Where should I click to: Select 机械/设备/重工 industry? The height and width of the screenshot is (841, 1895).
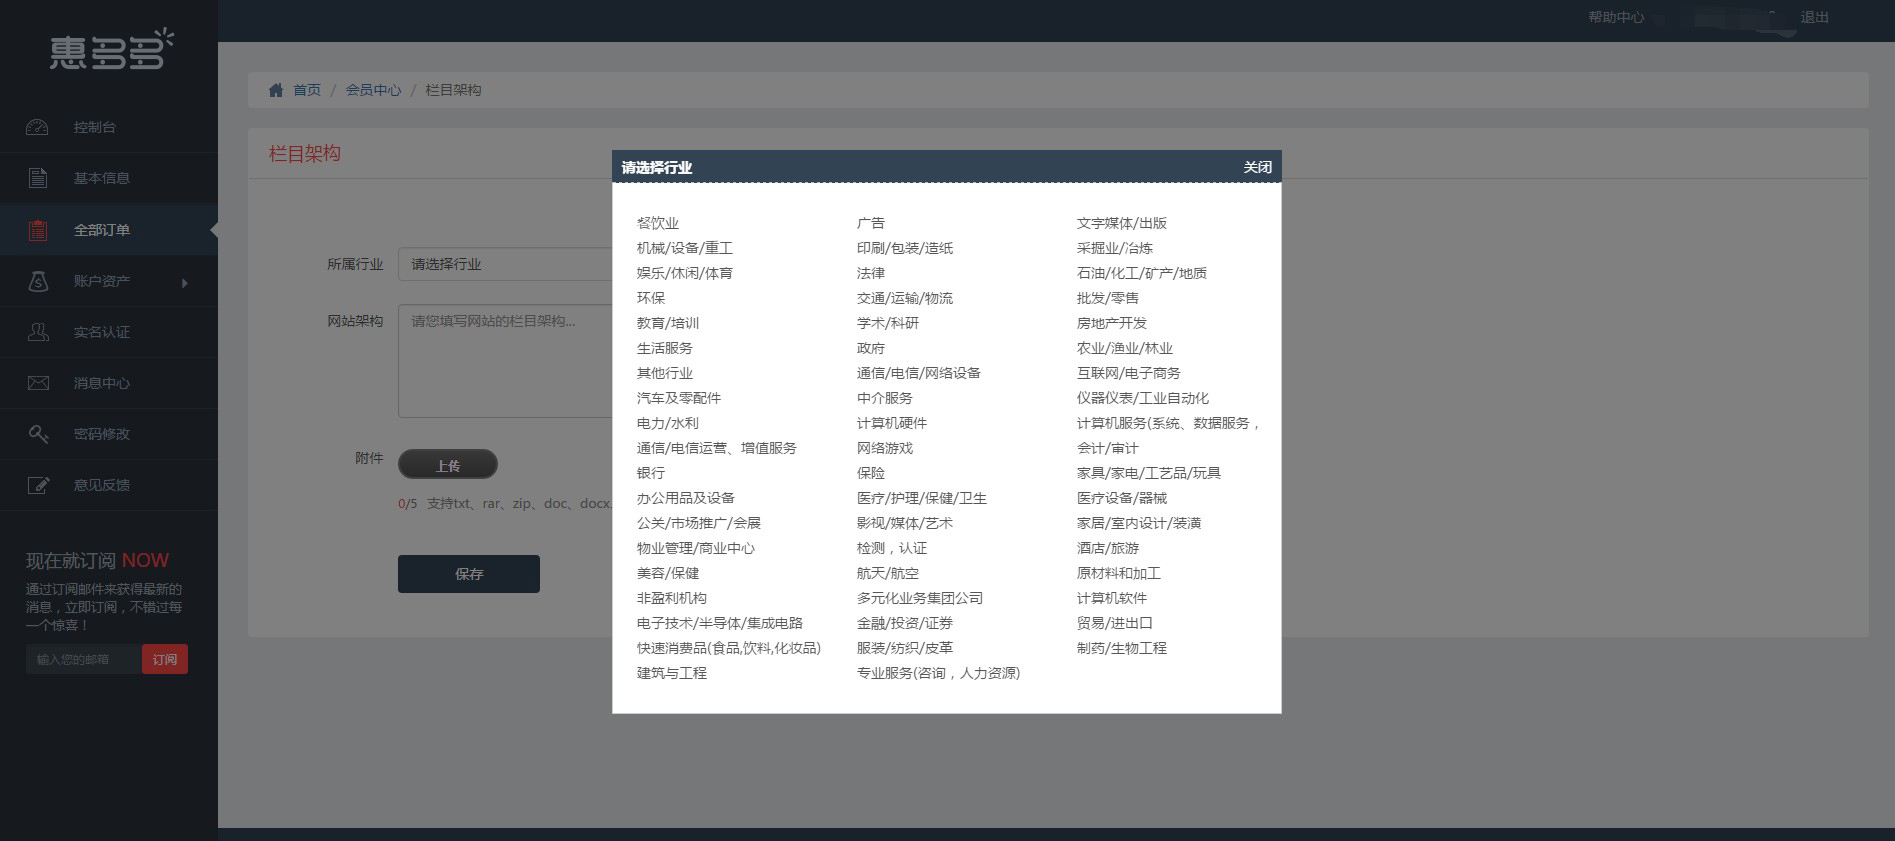coord(685,248)
